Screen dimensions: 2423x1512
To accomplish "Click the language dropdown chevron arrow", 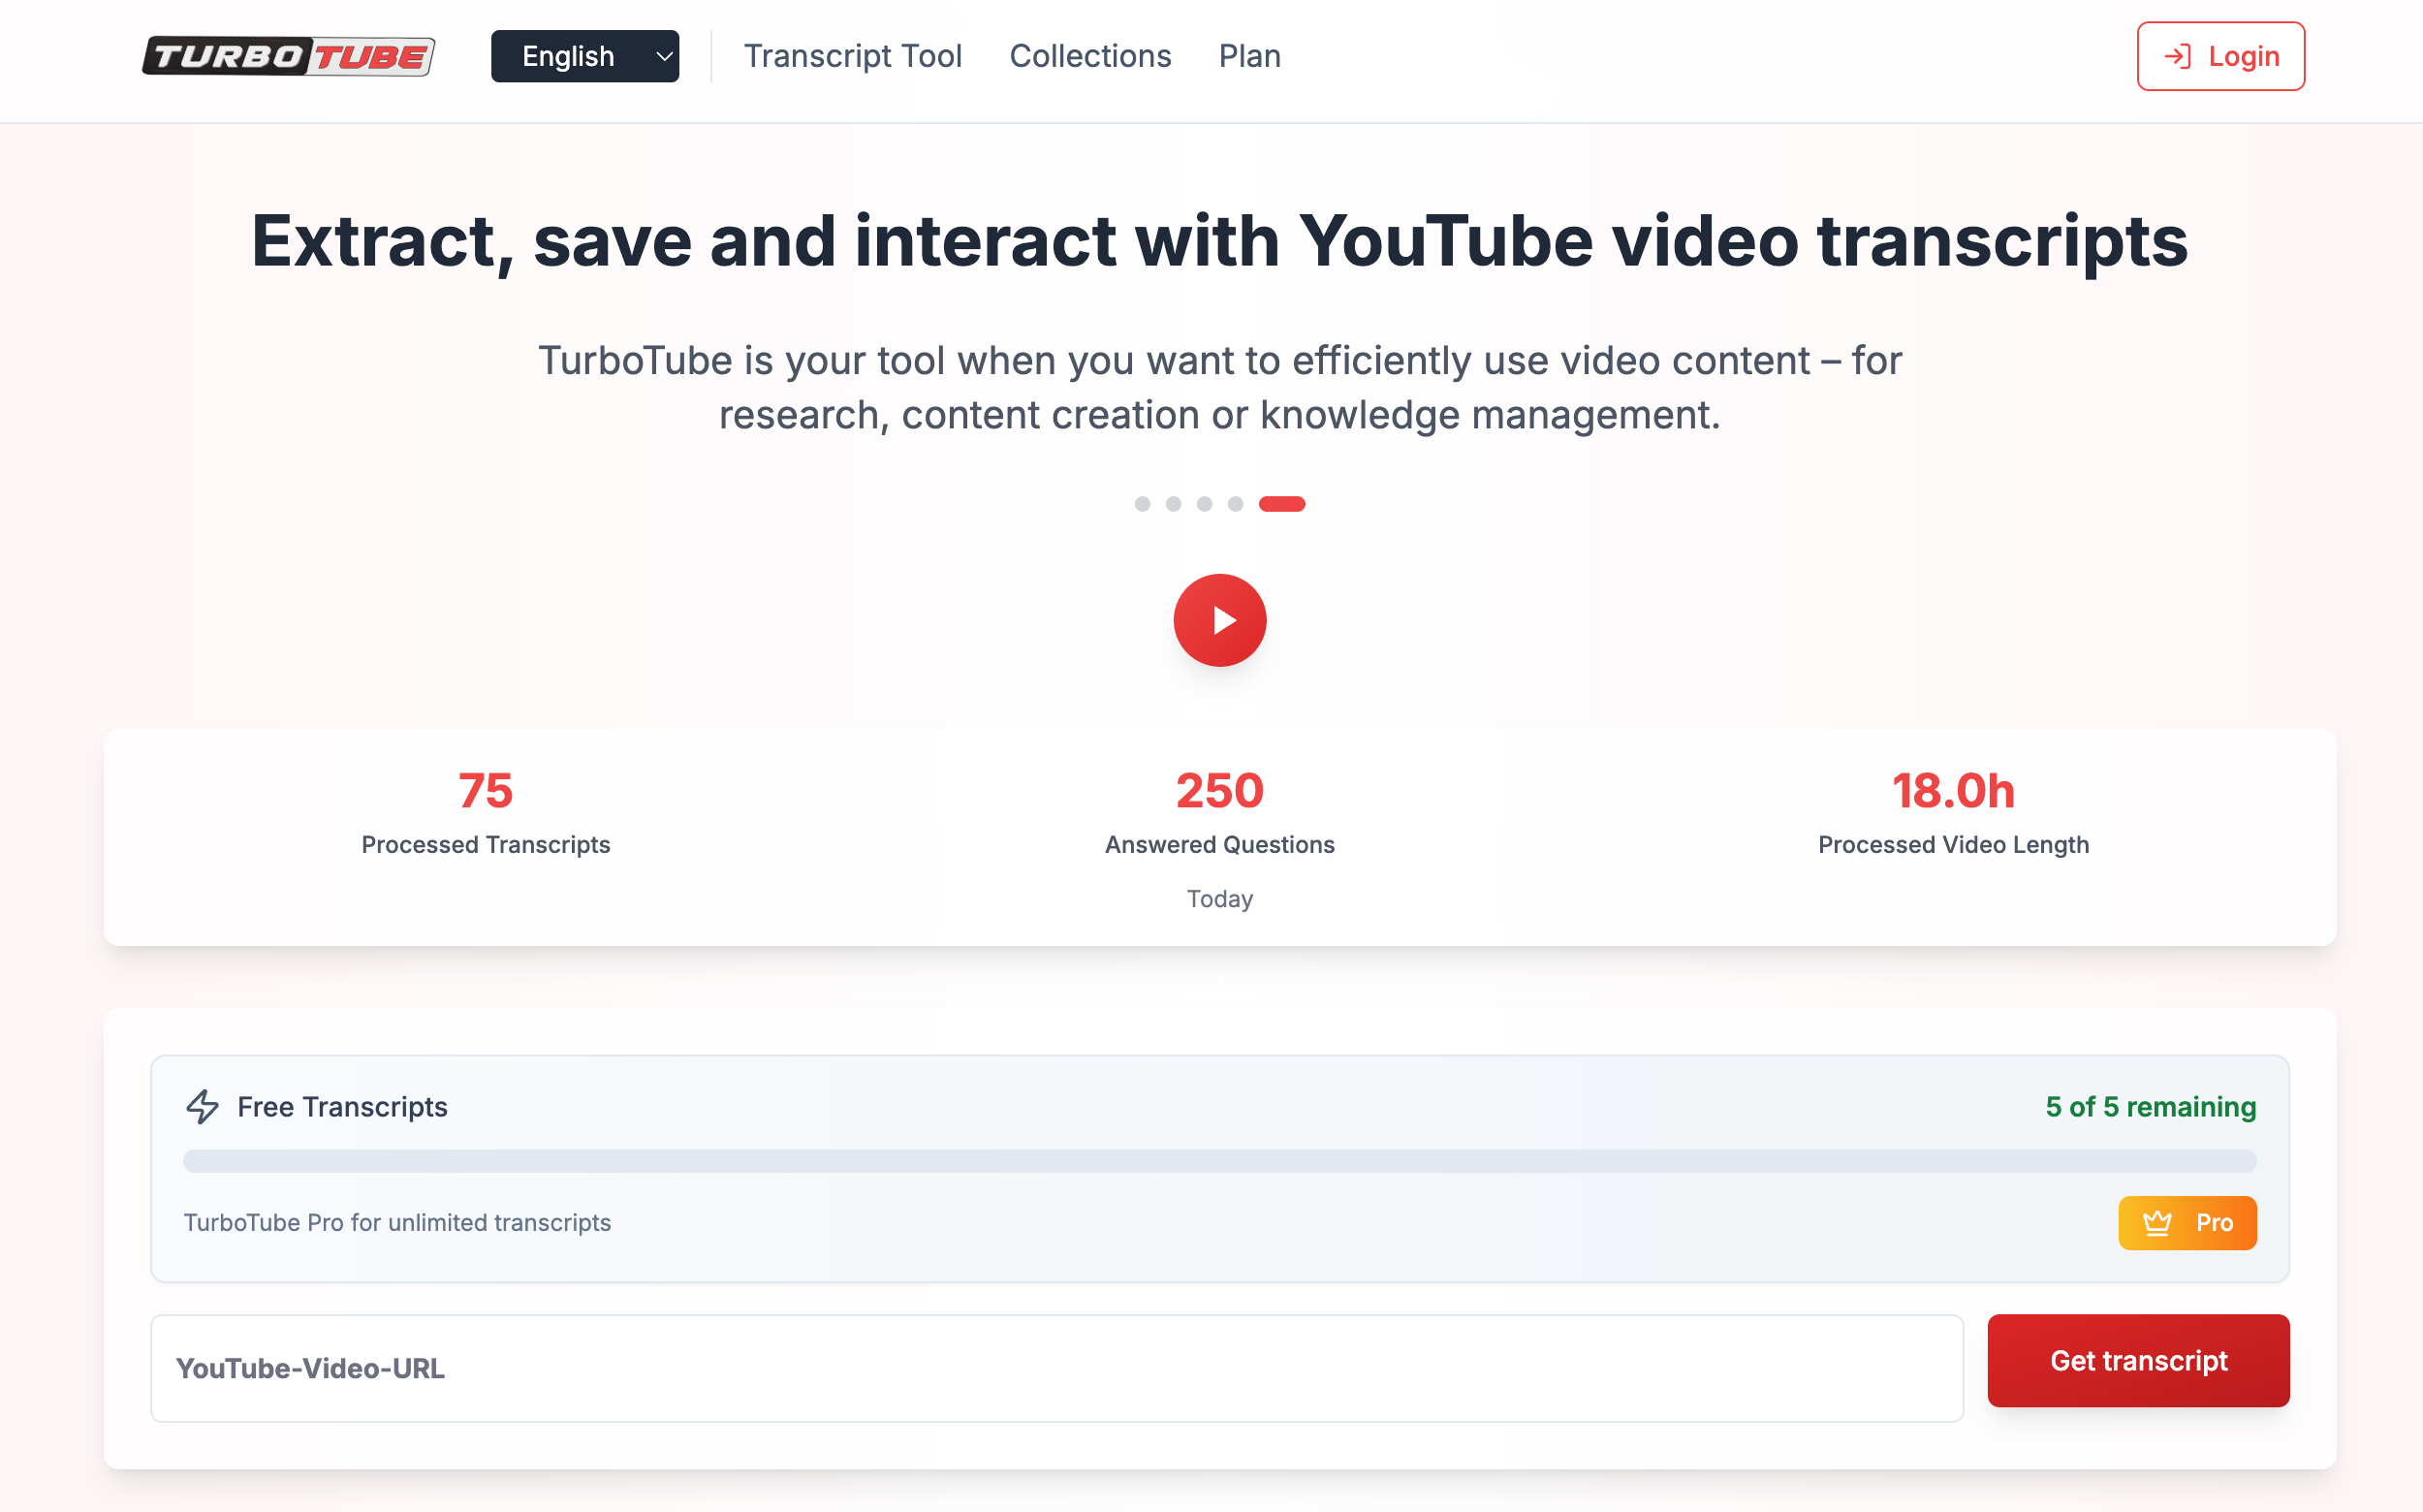I will (663, 56).
